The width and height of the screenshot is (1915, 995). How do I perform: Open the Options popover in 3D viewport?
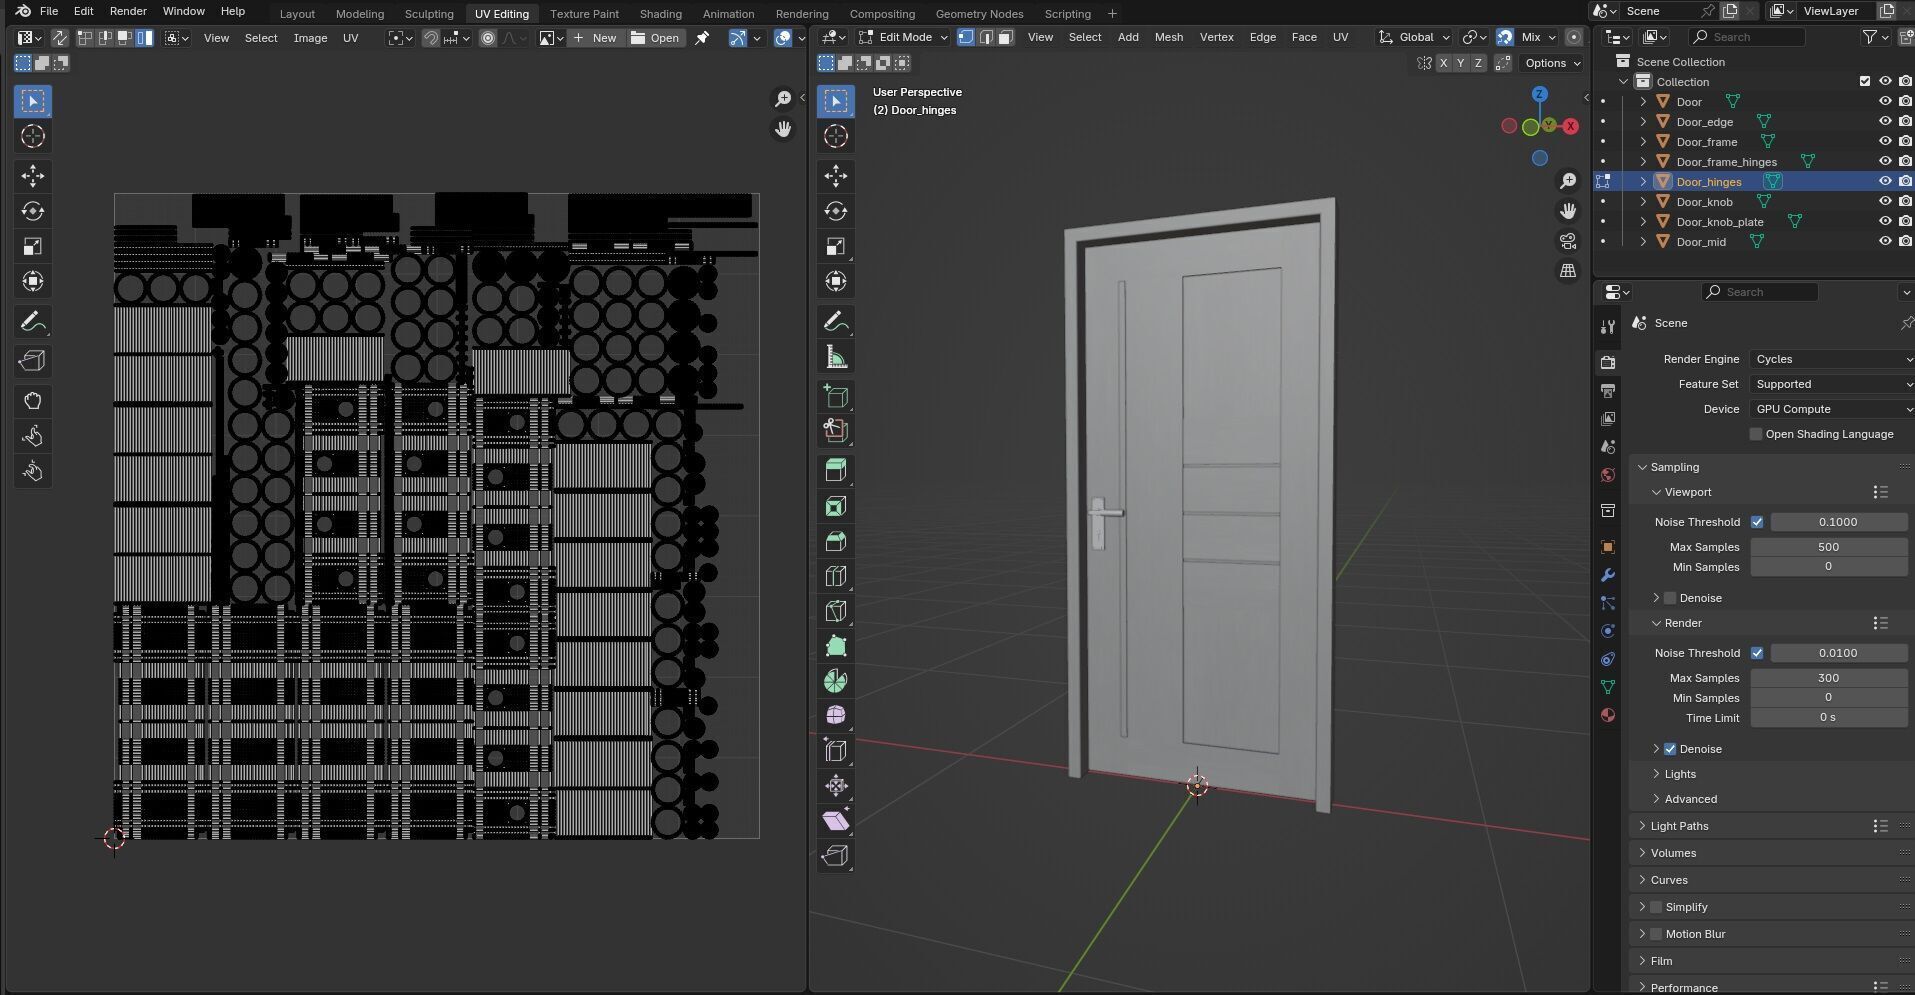pos(1551,63)
